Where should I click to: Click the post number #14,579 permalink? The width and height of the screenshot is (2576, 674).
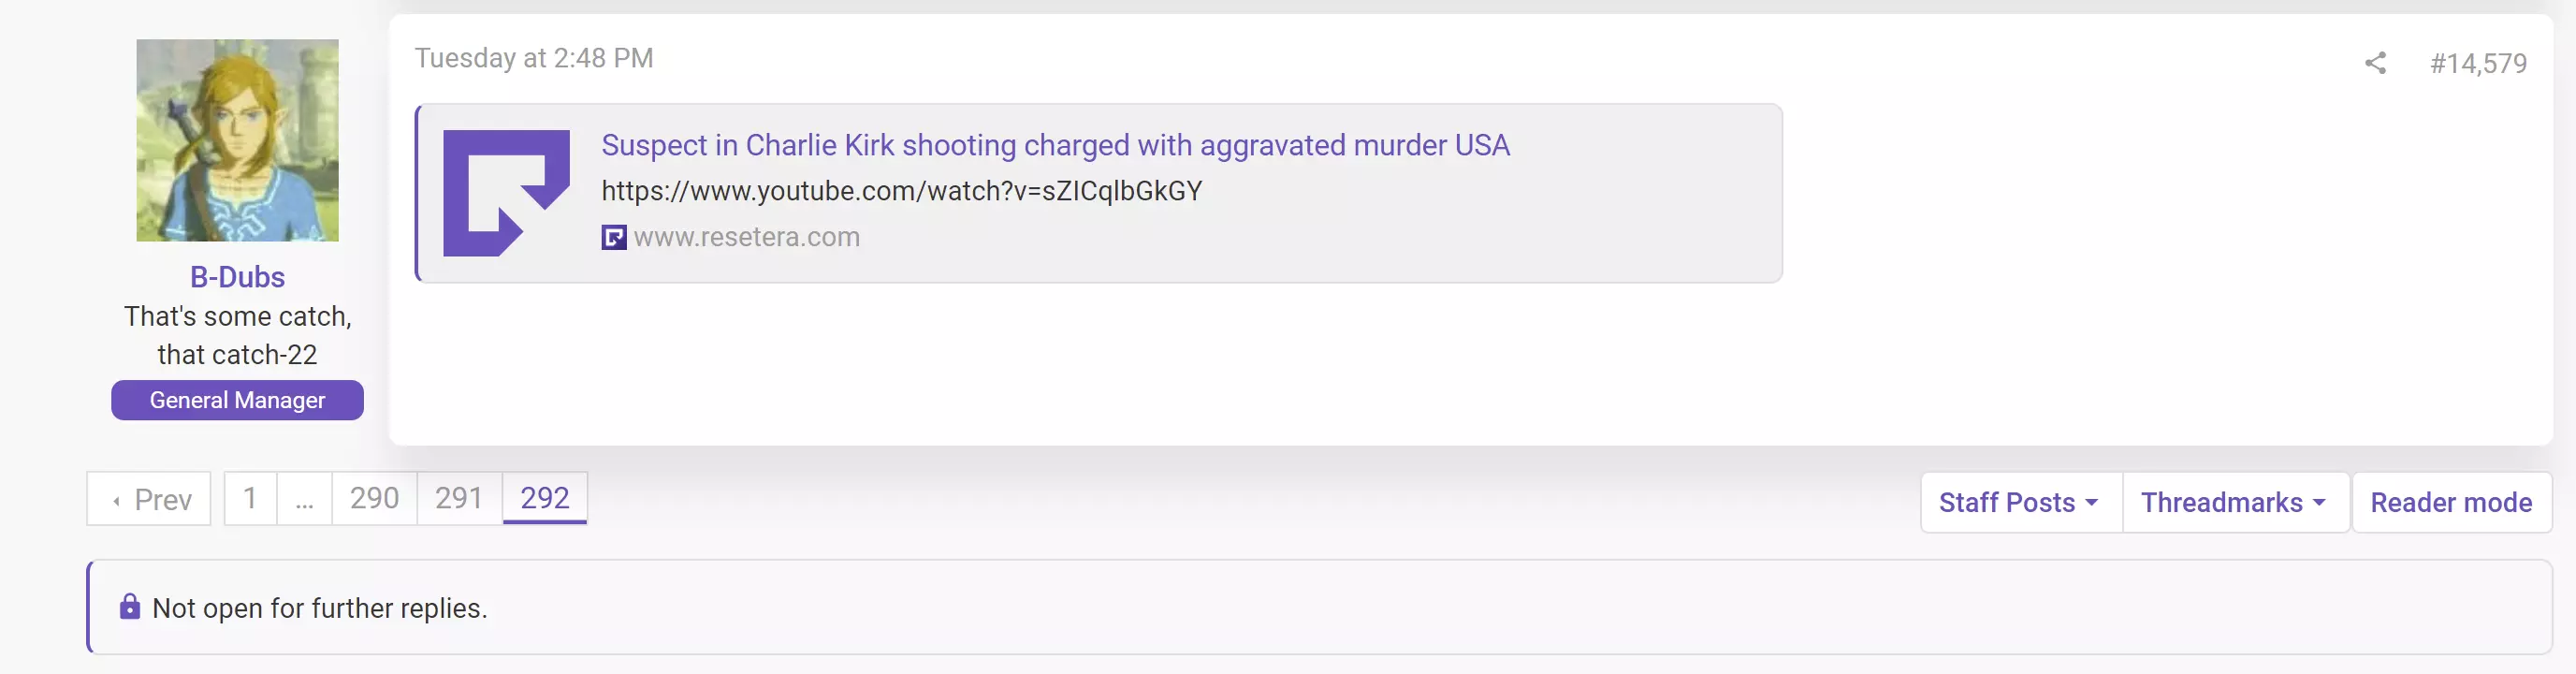[x=2478, y=63]
